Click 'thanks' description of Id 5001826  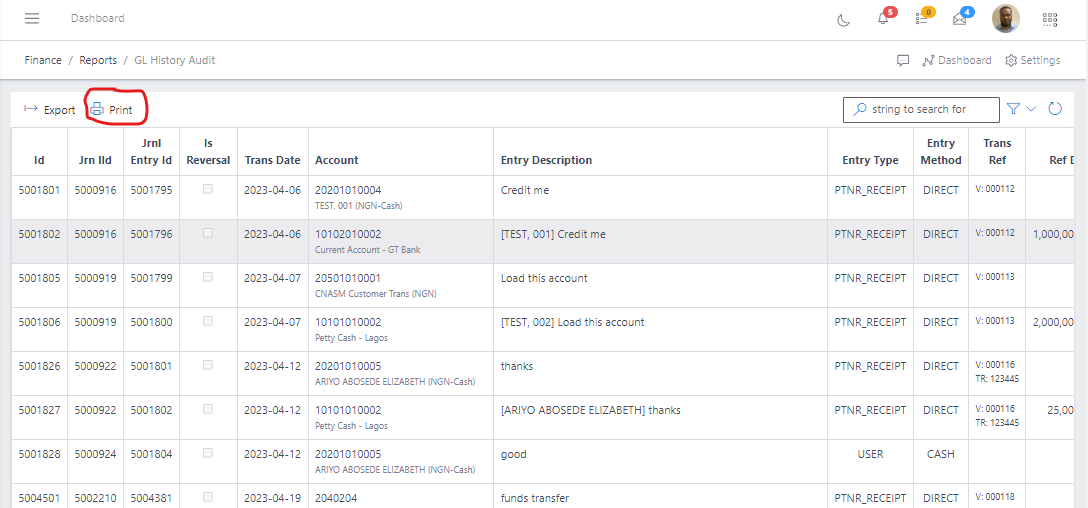517,366
